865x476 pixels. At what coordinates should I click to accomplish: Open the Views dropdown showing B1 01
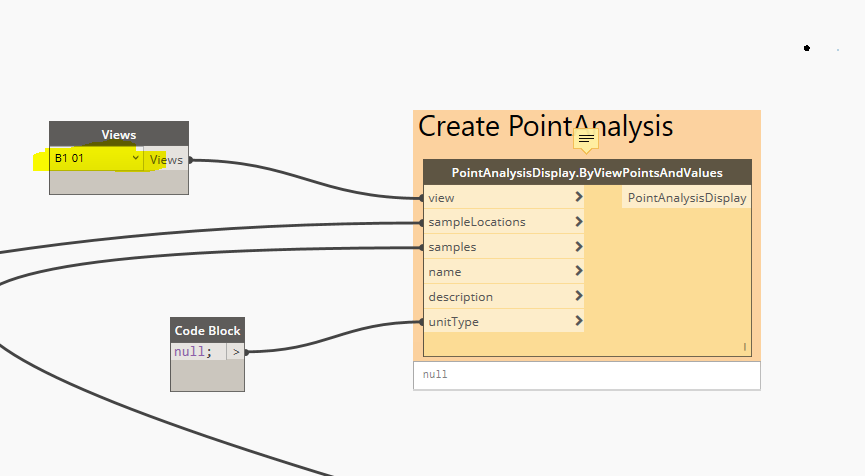point(97,159)
